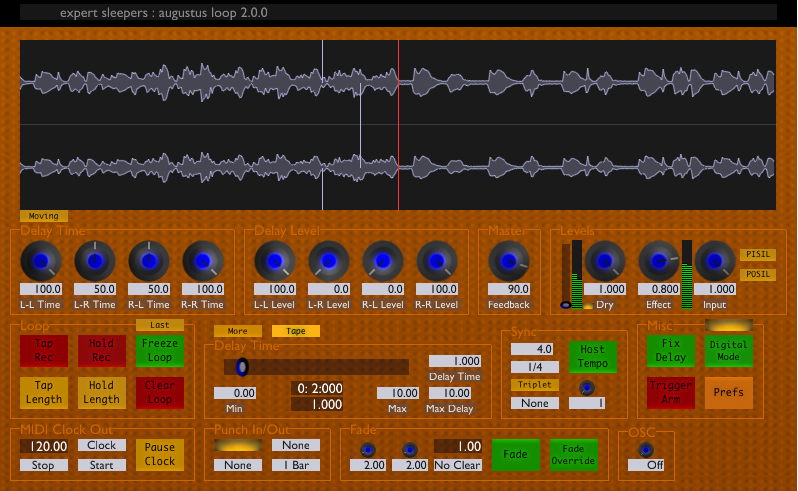Click the vertical level slider beside Dry

(566, 276)
